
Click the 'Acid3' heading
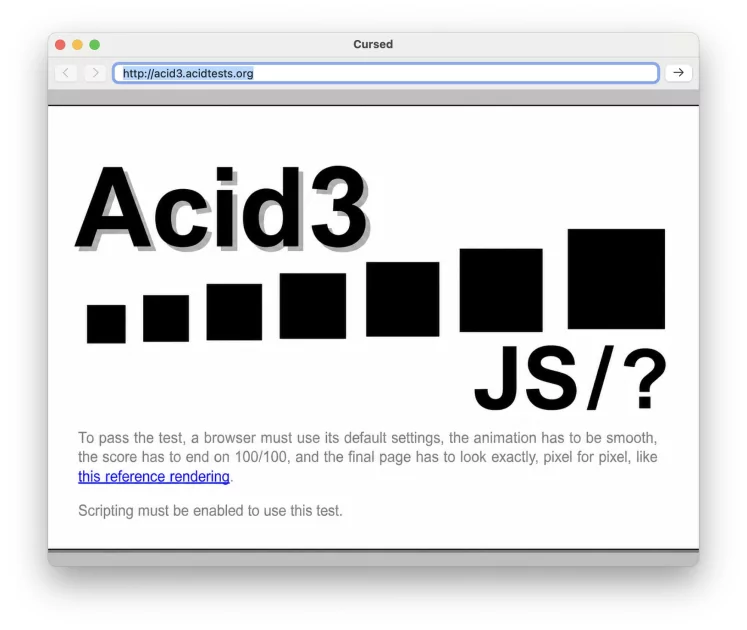222,208
